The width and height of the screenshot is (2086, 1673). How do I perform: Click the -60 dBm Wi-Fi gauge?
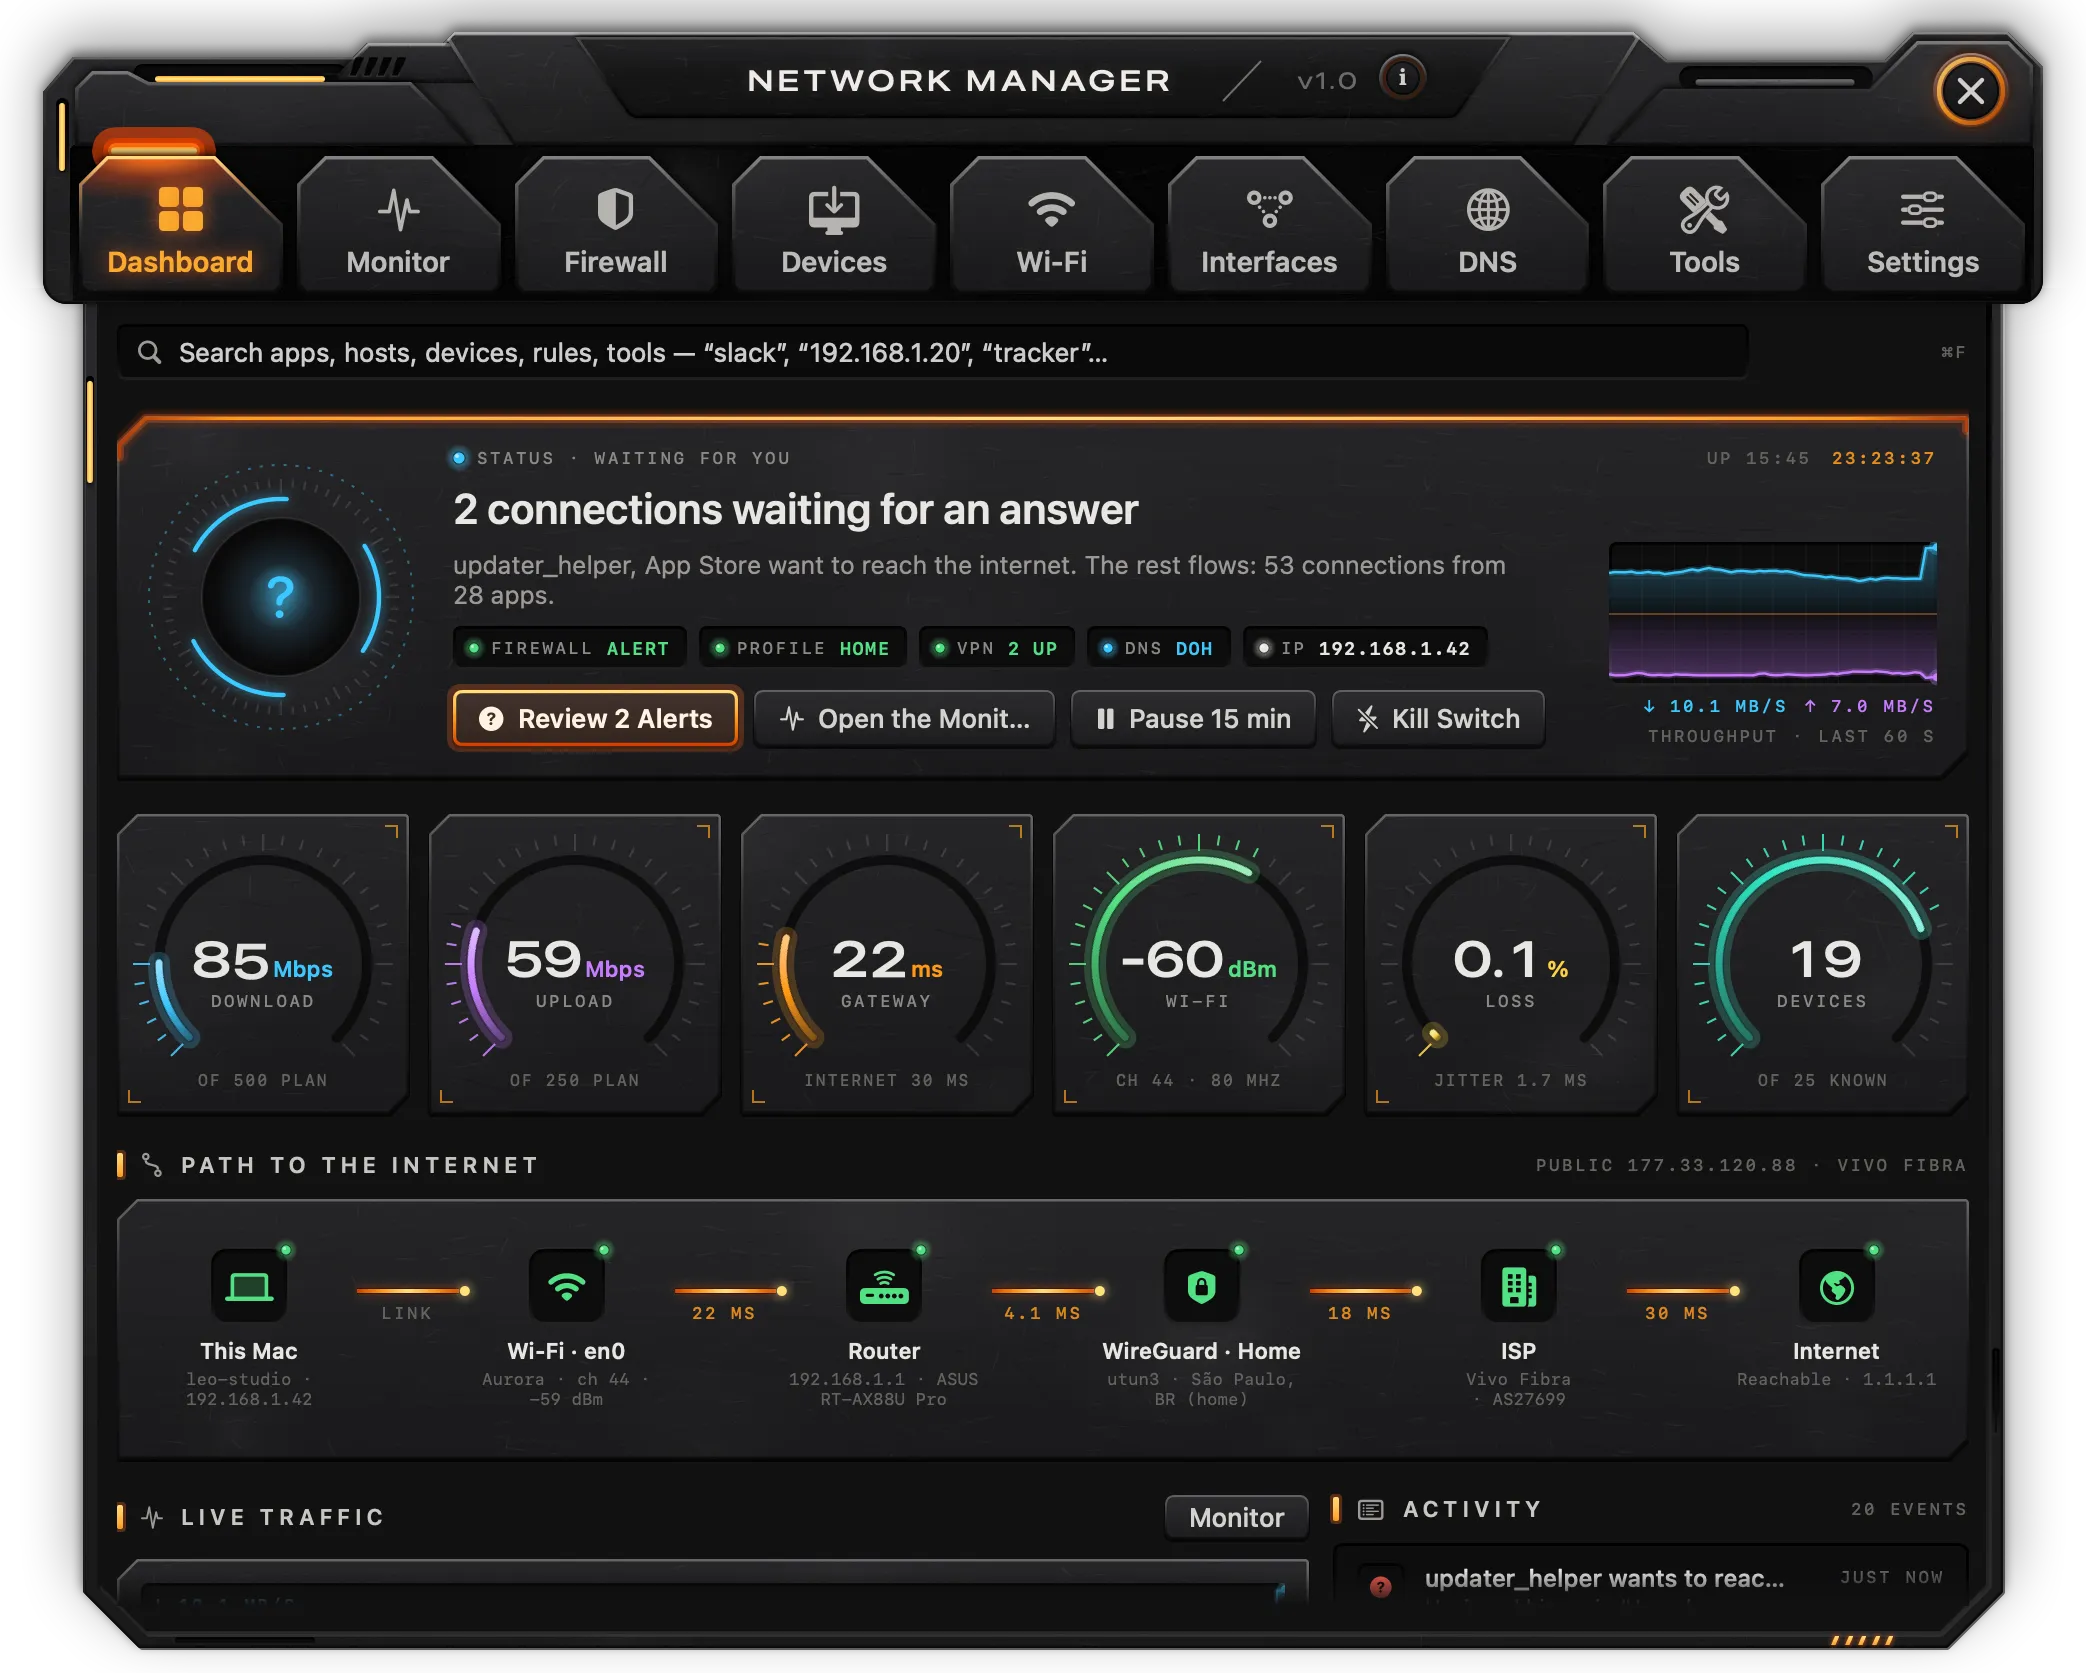1199,965
